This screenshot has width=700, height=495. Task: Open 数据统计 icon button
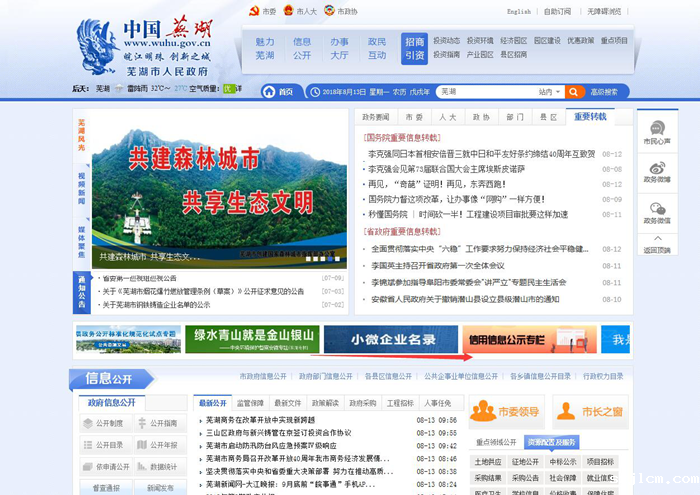pyautogui.click(x=160, y=467)
